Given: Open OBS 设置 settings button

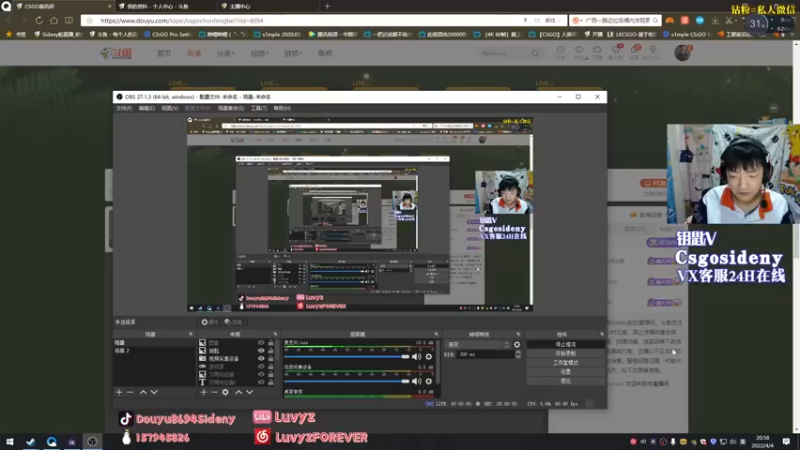Looking at the screenshot, I should point(565,372).
